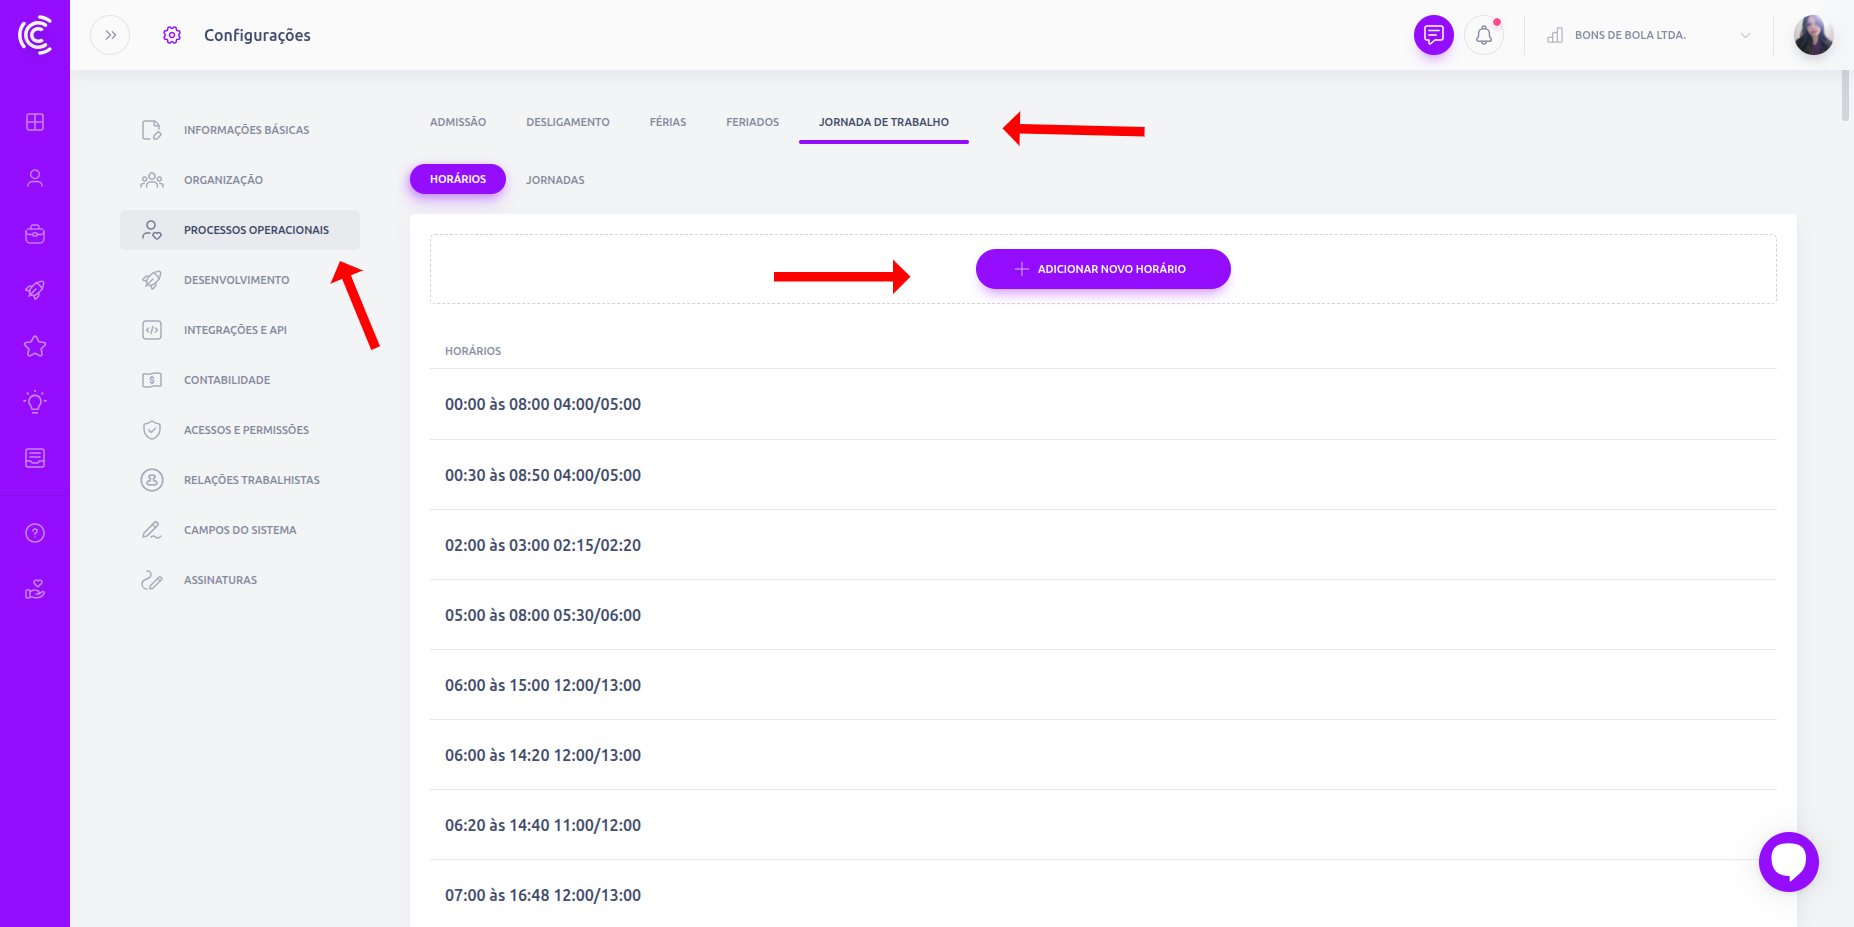Select the 06:00 às 15:00 schedule row
1854x927 pixels.
point(543,685)
